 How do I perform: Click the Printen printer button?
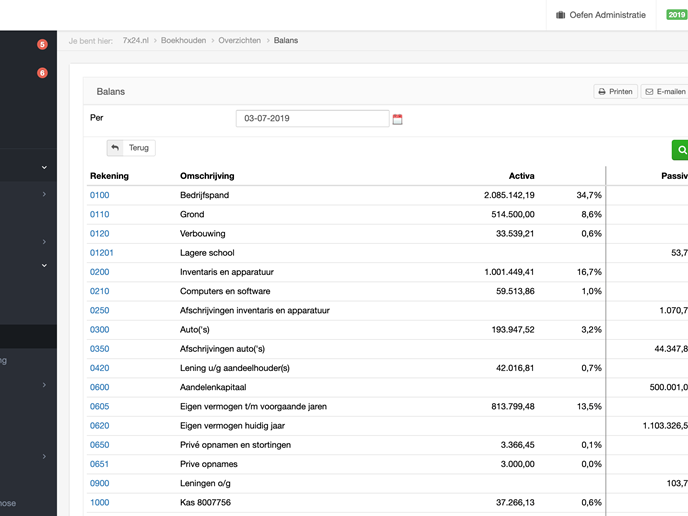click(x=615, y=91)
